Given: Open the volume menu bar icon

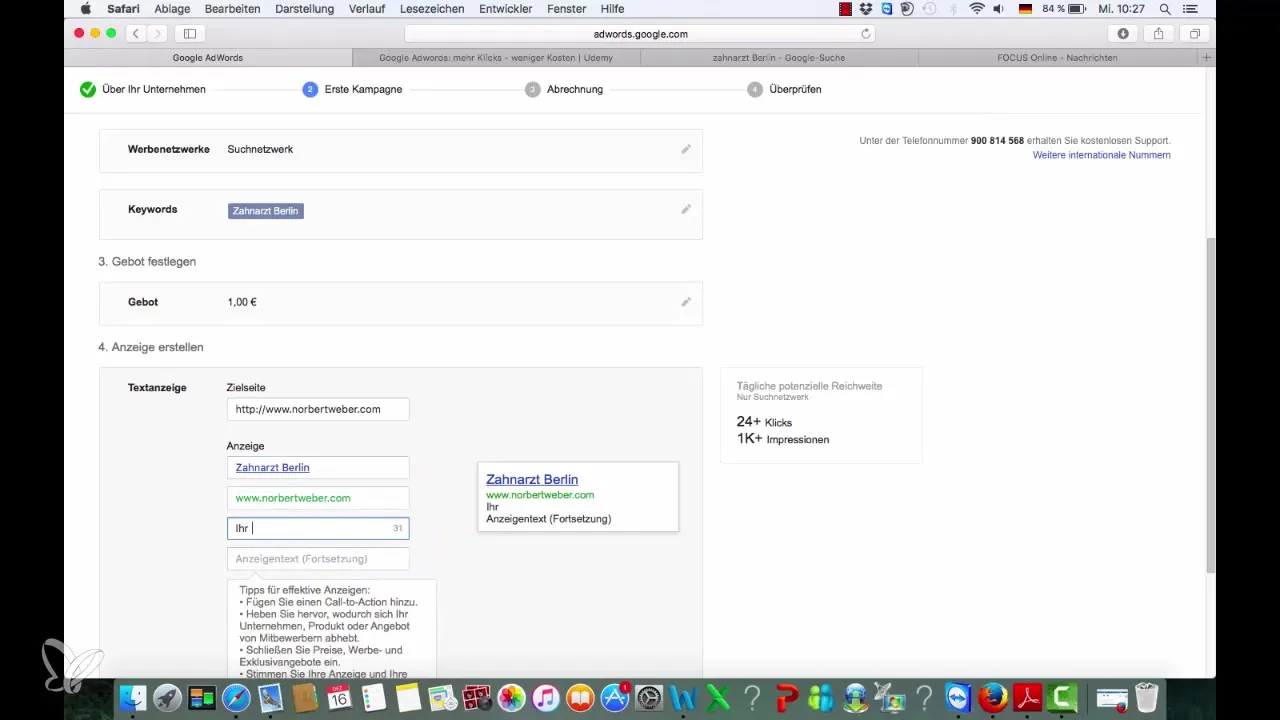Looking at the screenshot, I should (1000, 8).
